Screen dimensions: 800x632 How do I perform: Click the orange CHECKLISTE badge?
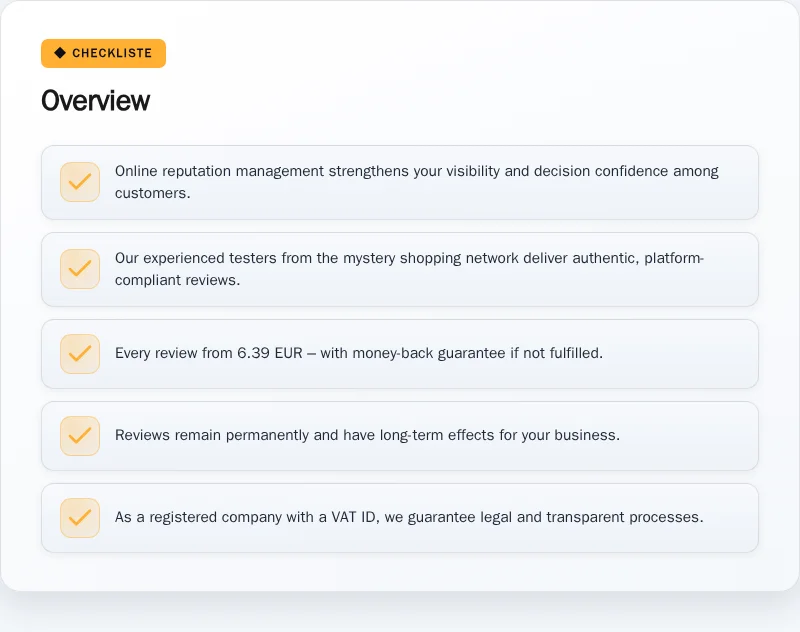(x=104, y=53)
